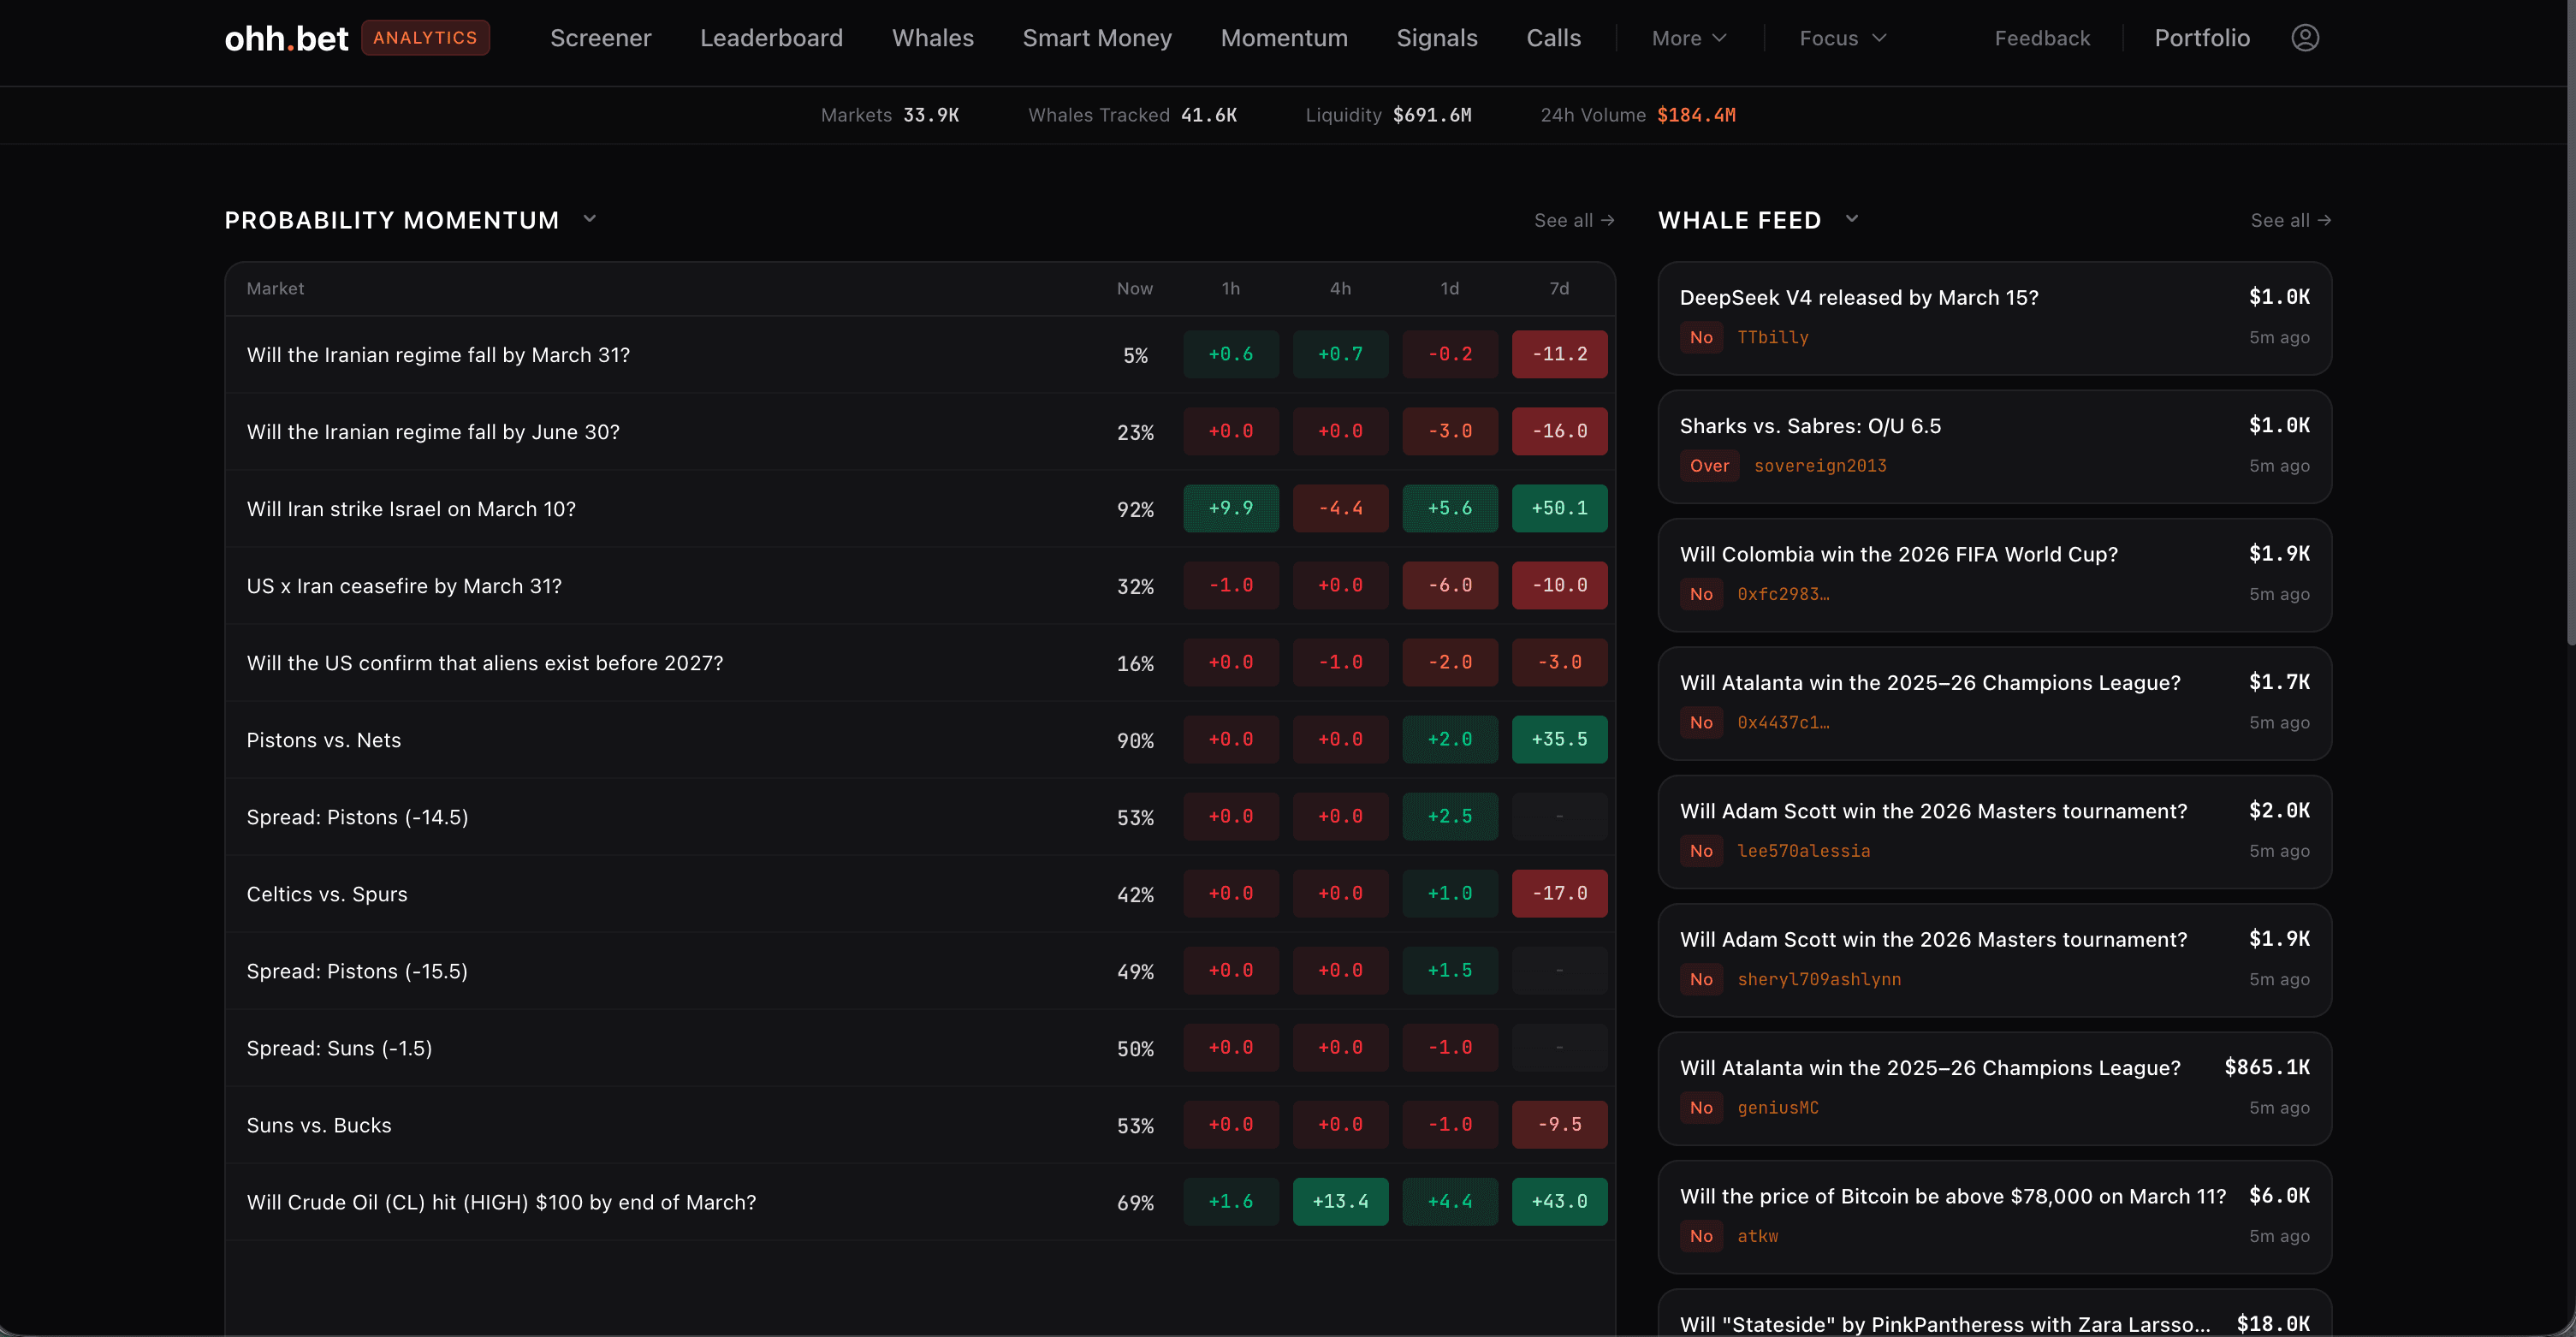Open the account profile icon
The image size is (2576, 1337).
point(2305,37)
